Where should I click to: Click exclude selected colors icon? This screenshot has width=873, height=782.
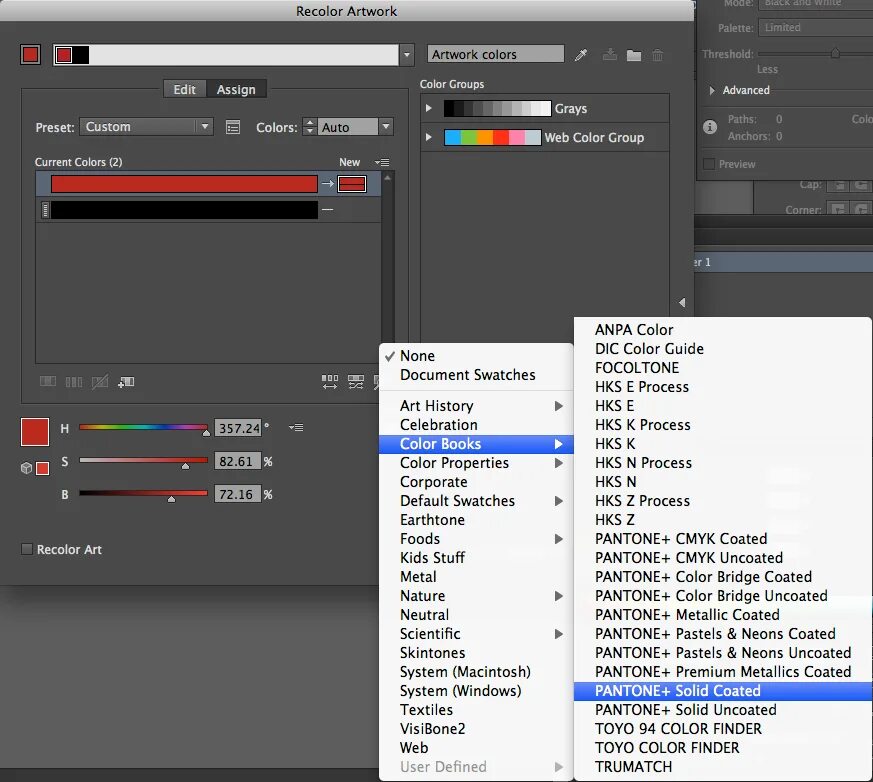click(100, 382)
